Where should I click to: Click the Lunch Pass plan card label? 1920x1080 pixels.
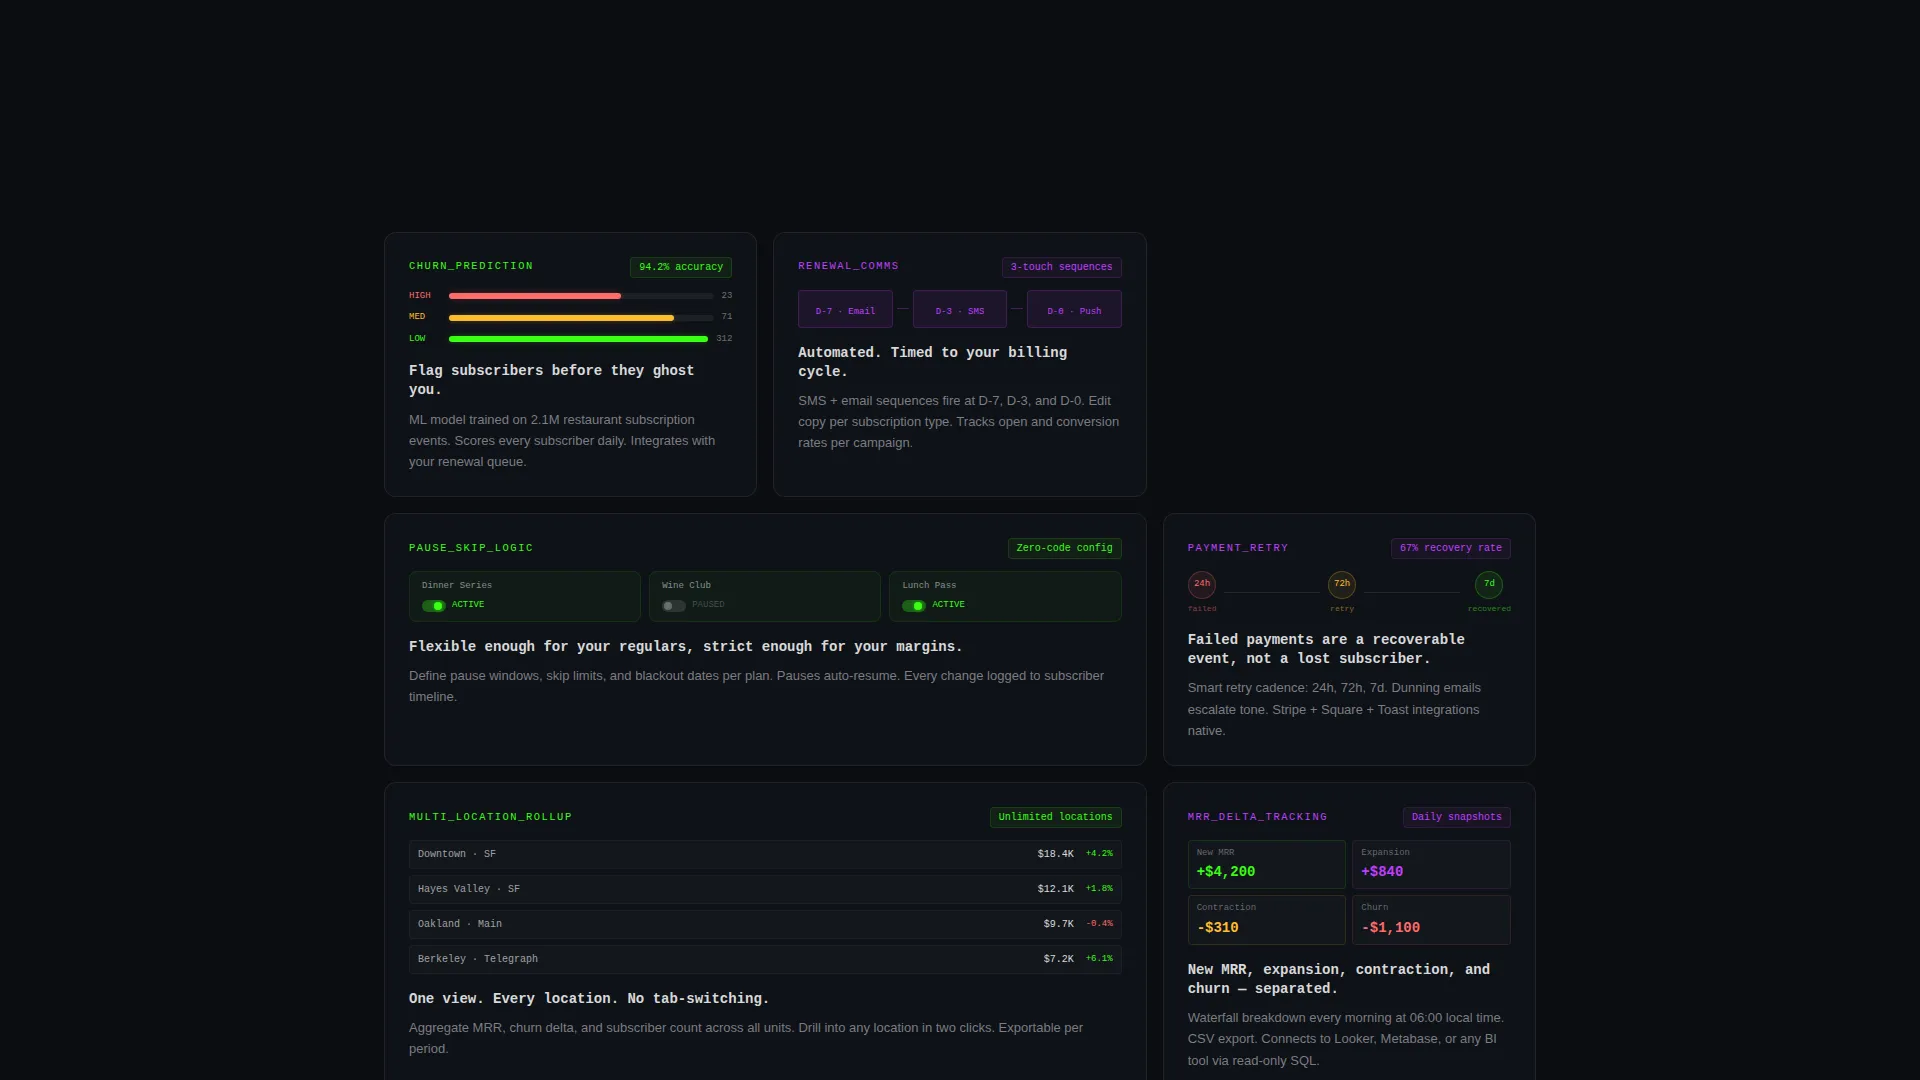click(x=929, y=586)
